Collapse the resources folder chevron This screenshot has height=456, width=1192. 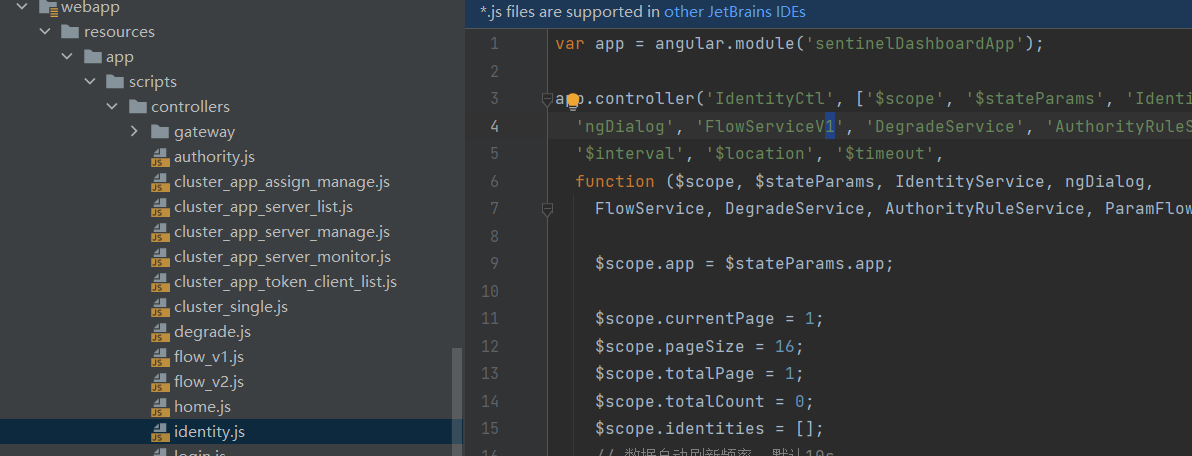[45, 32]
